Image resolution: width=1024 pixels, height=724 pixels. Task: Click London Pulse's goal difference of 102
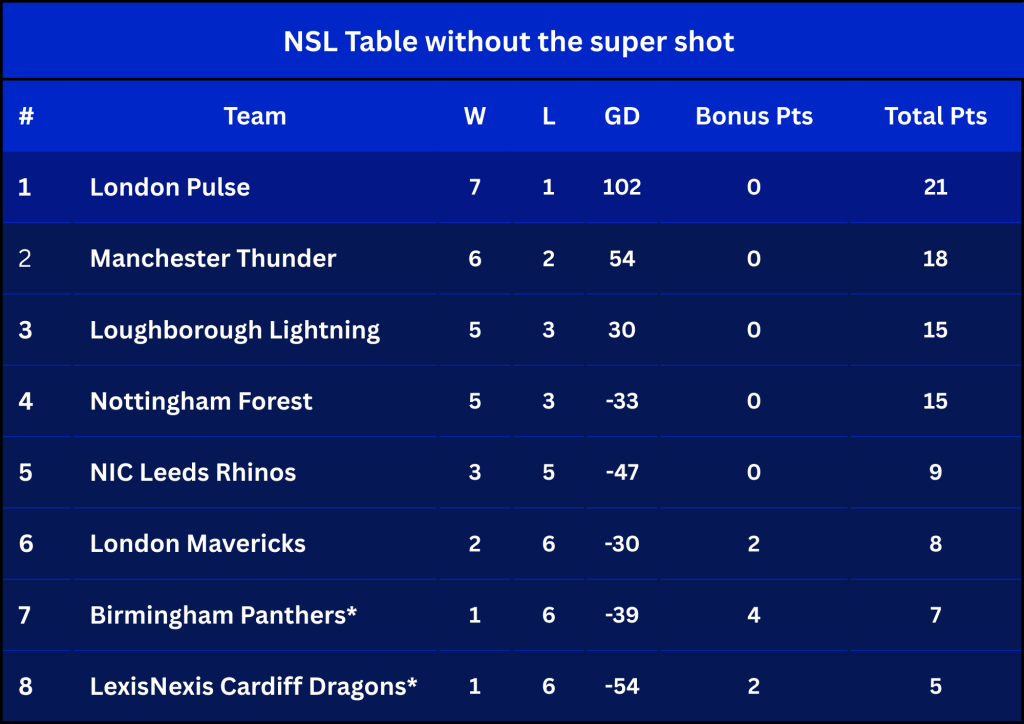pyautogui.click(x=622, y=187)
